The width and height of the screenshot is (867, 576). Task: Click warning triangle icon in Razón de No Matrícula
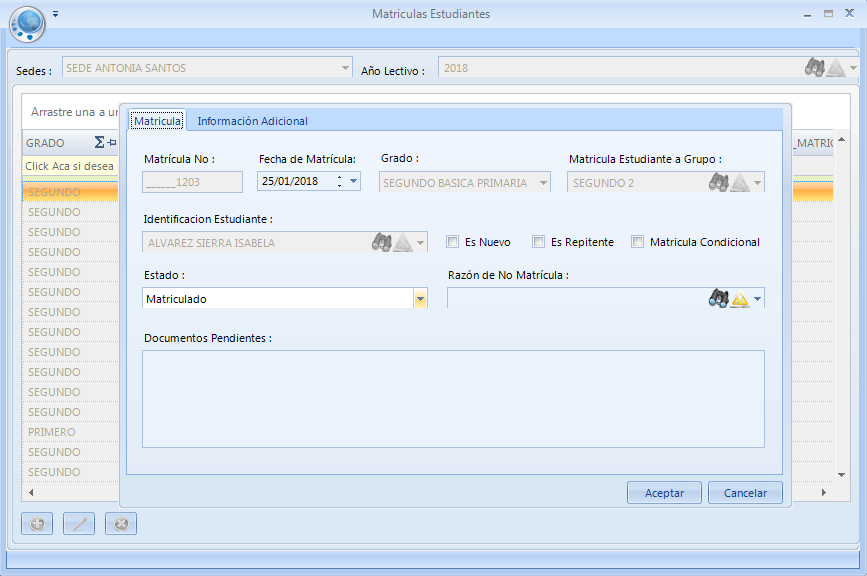739,299
